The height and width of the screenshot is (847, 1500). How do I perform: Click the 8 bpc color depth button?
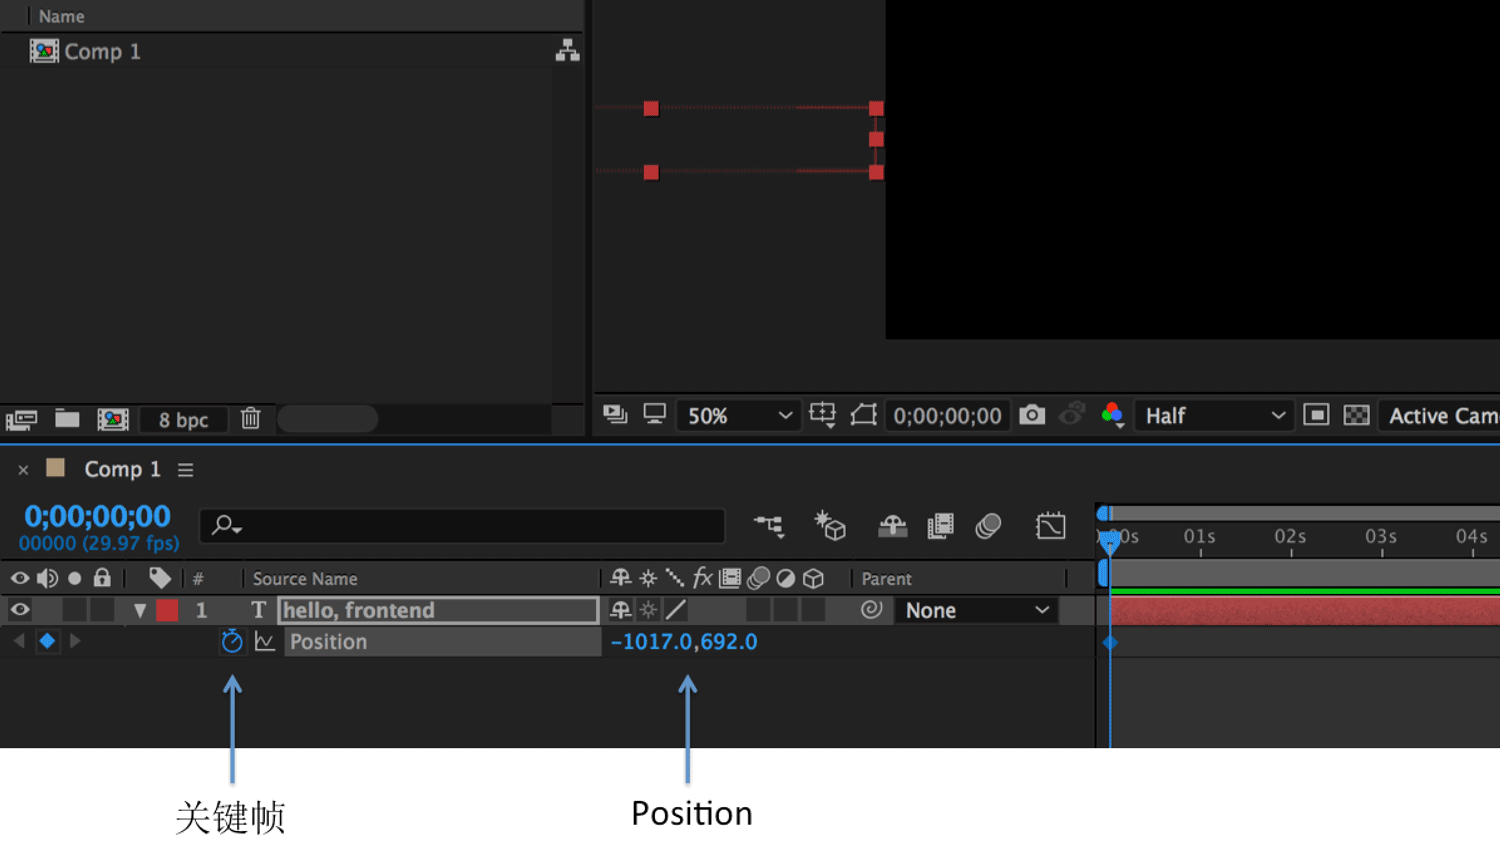coord(183,420)
